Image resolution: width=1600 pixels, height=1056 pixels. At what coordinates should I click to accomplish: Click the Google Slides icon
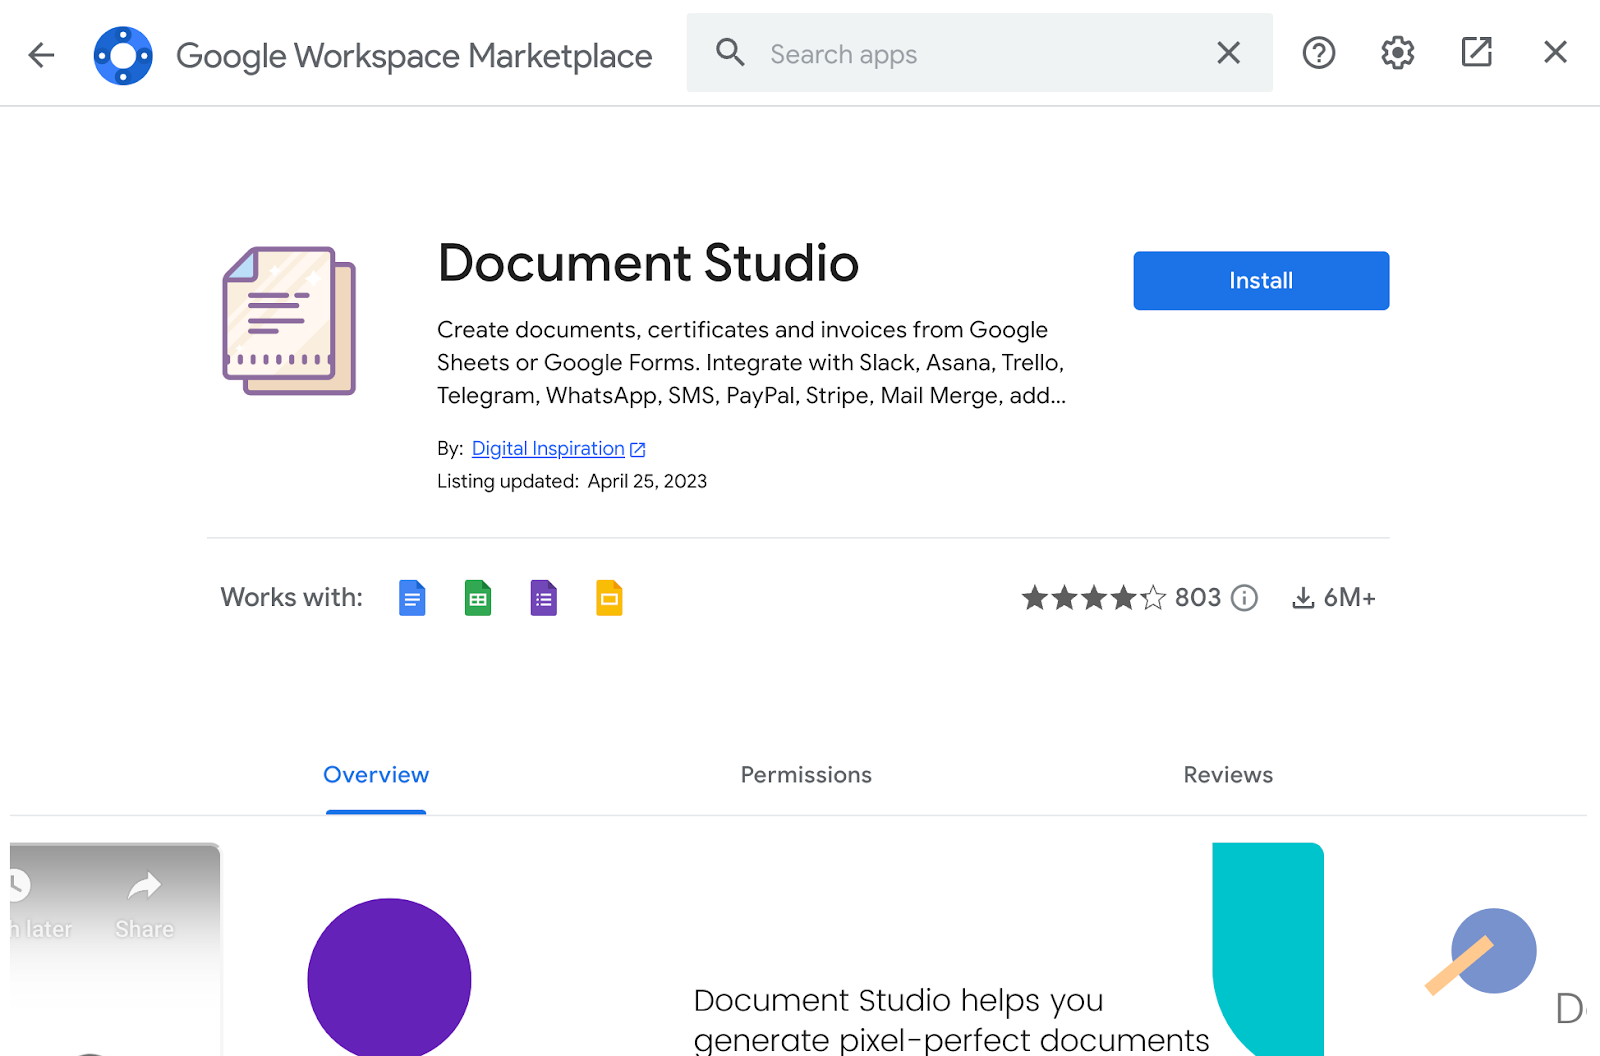(x=609, y=598)
